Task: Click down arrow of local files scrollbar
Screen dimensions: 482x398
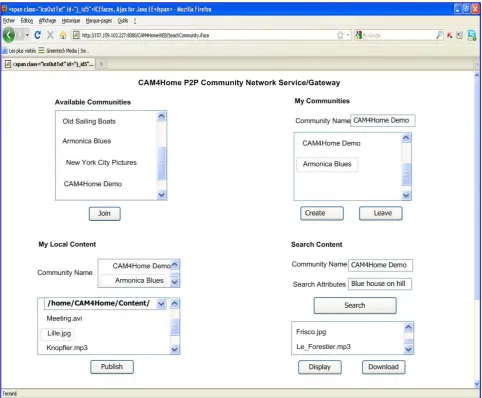Action: point(175,349)
